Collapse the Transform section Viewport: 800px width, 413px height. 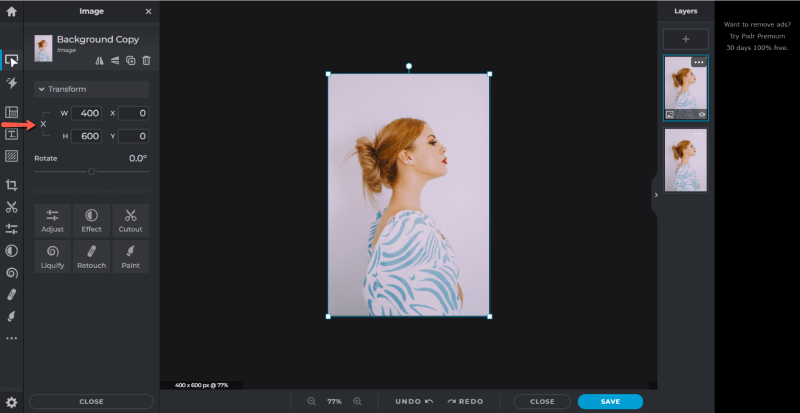[42, 89]
